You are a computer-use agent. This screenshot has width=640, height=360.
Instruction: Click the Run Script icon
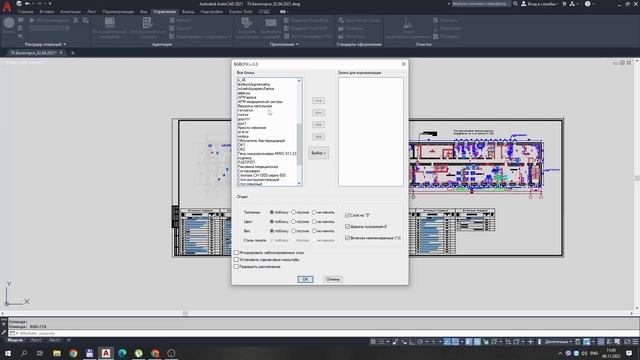pos(271,22)
